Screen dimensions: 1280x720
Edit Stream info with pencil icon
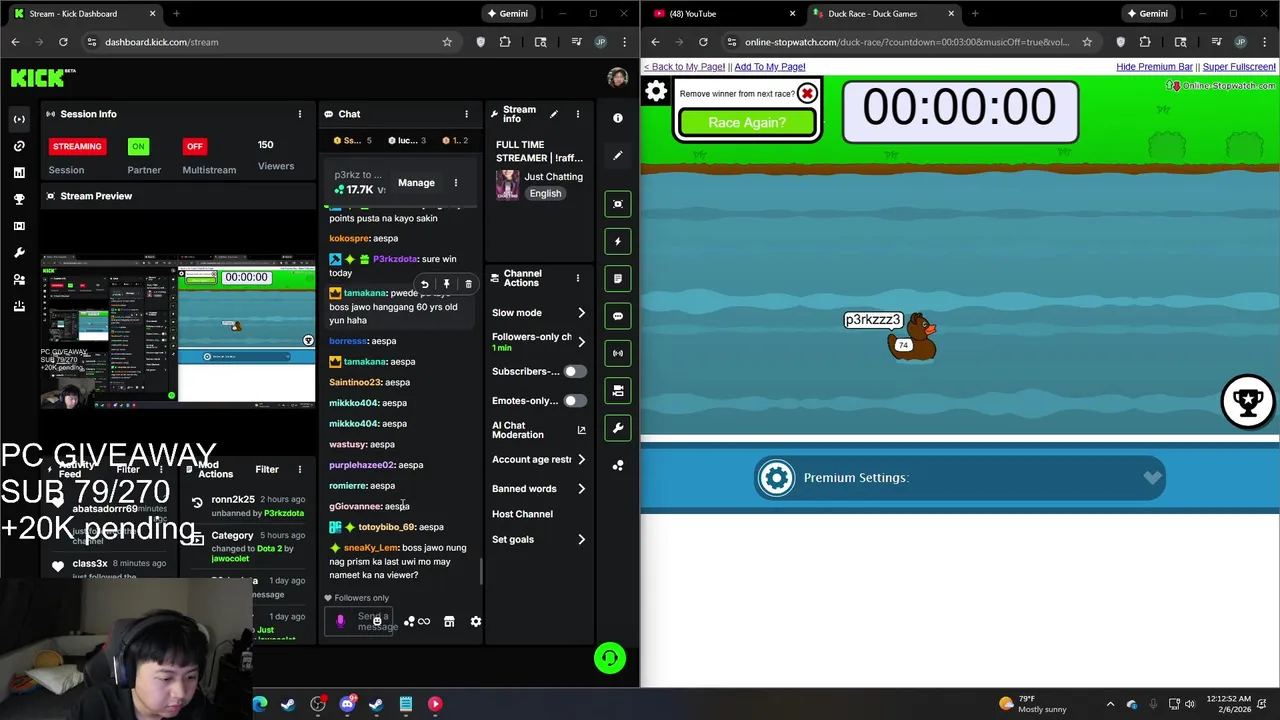pyautogui.click(x=553, y=114)
